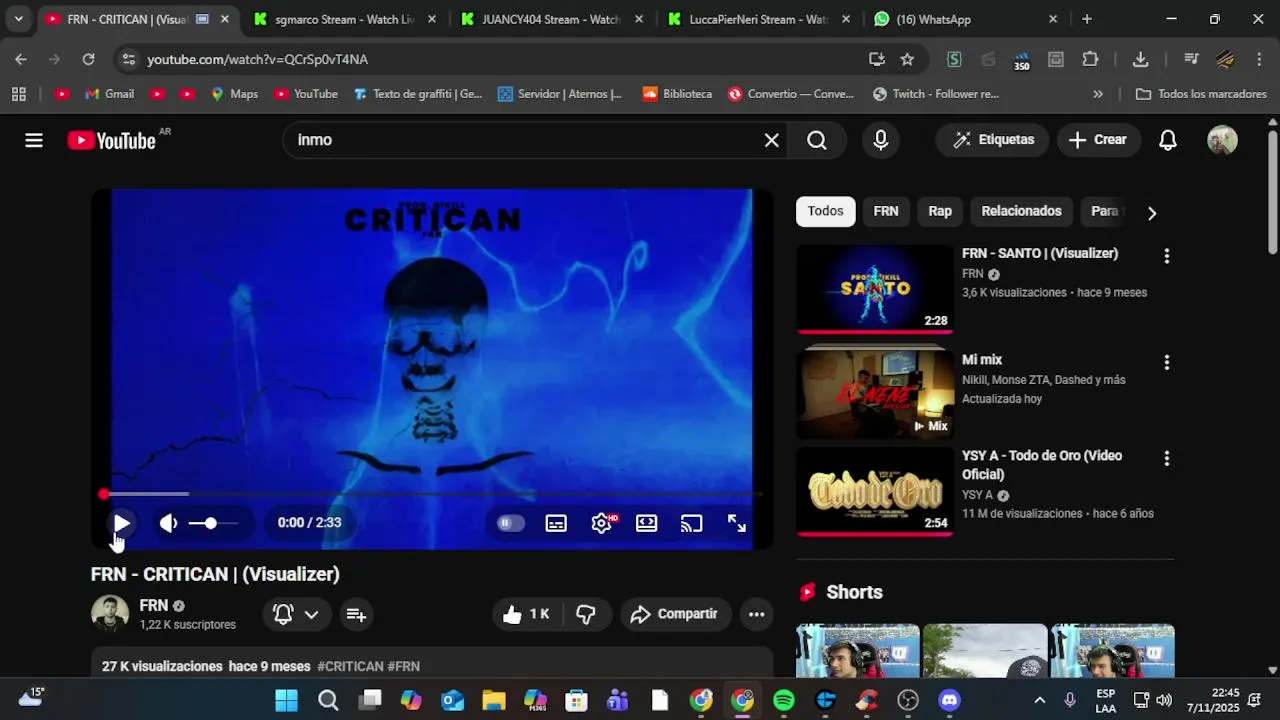Save video to playlist icon

tap(356, 614)
